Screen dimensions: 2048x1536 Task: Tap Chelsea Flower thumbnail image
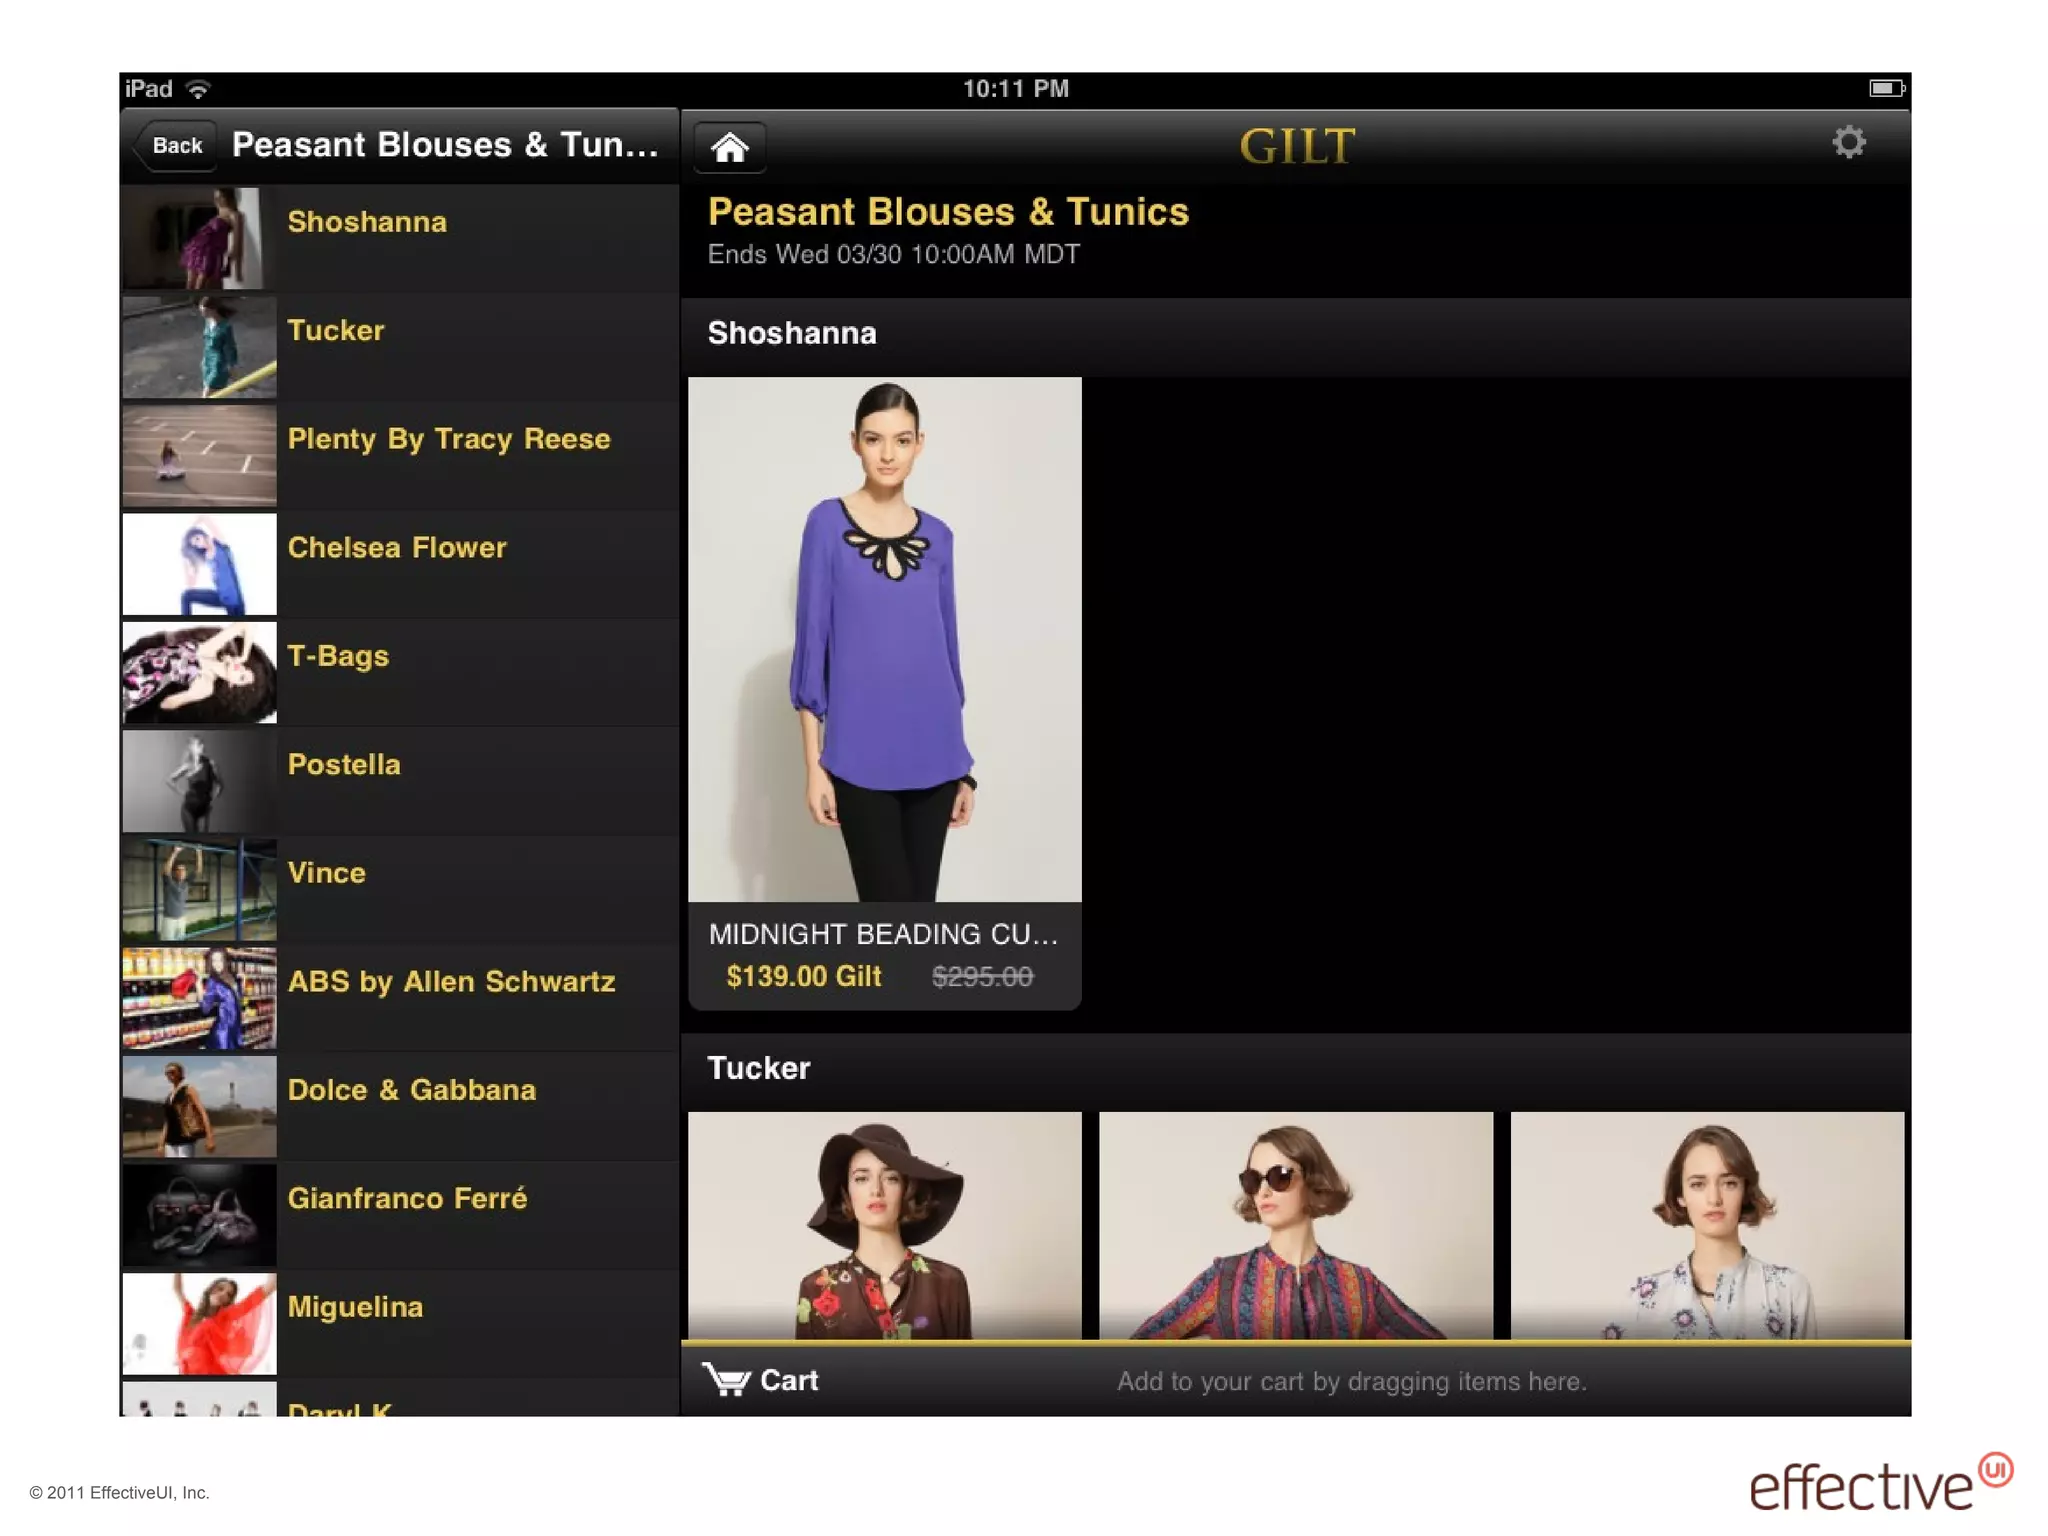coord(199,564)
